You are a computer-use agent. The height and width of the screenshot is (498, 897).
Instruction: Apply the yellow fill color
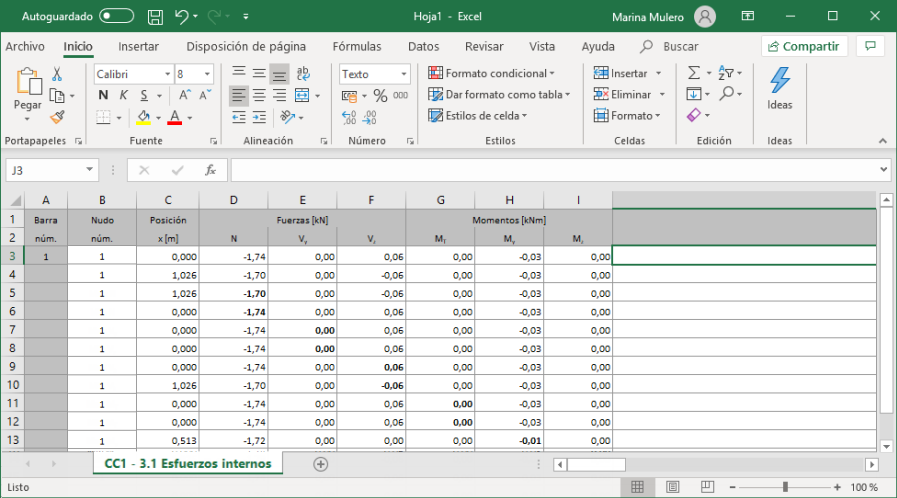pyautogui.click(x=144, y=117)
